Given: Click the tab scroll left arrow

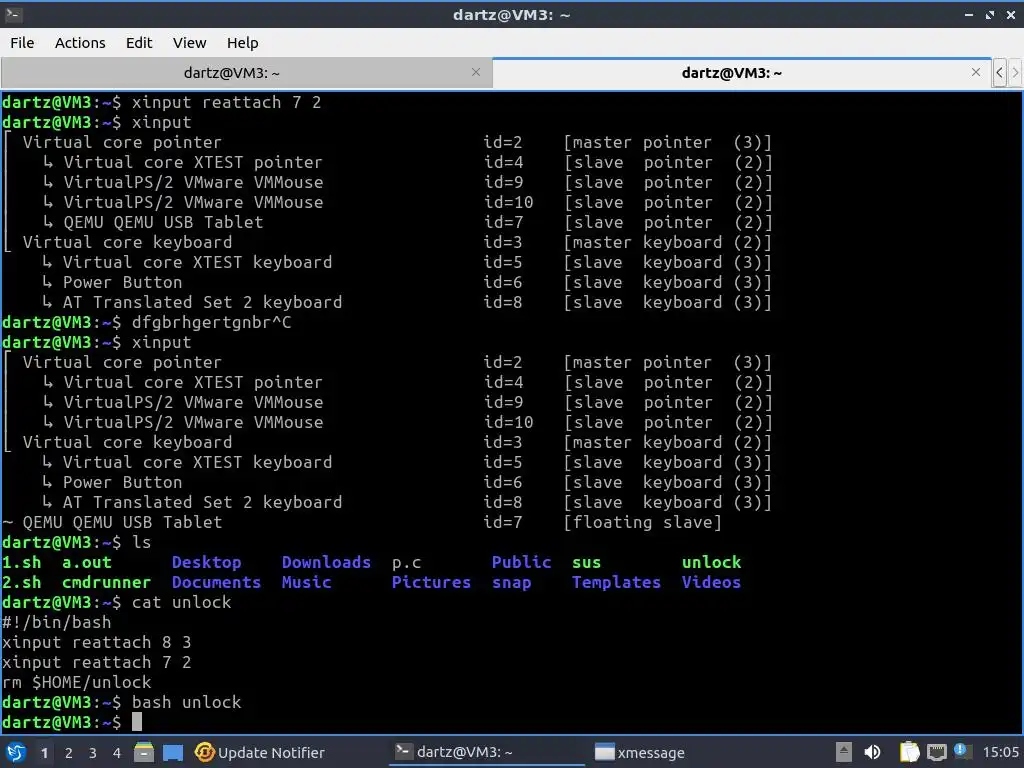Looking at the screenshot, I should pos(999,72).
